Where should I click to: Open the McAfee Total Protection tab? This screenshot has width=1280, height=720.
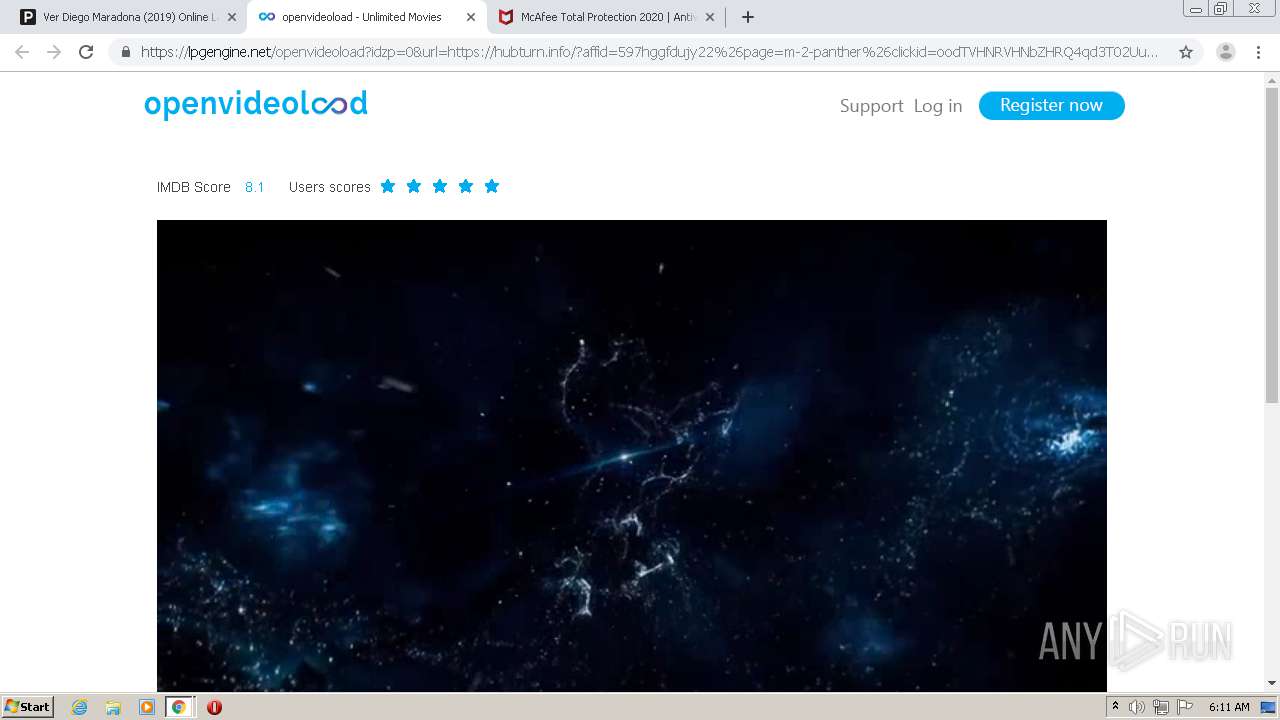click(x=605, y=17)
